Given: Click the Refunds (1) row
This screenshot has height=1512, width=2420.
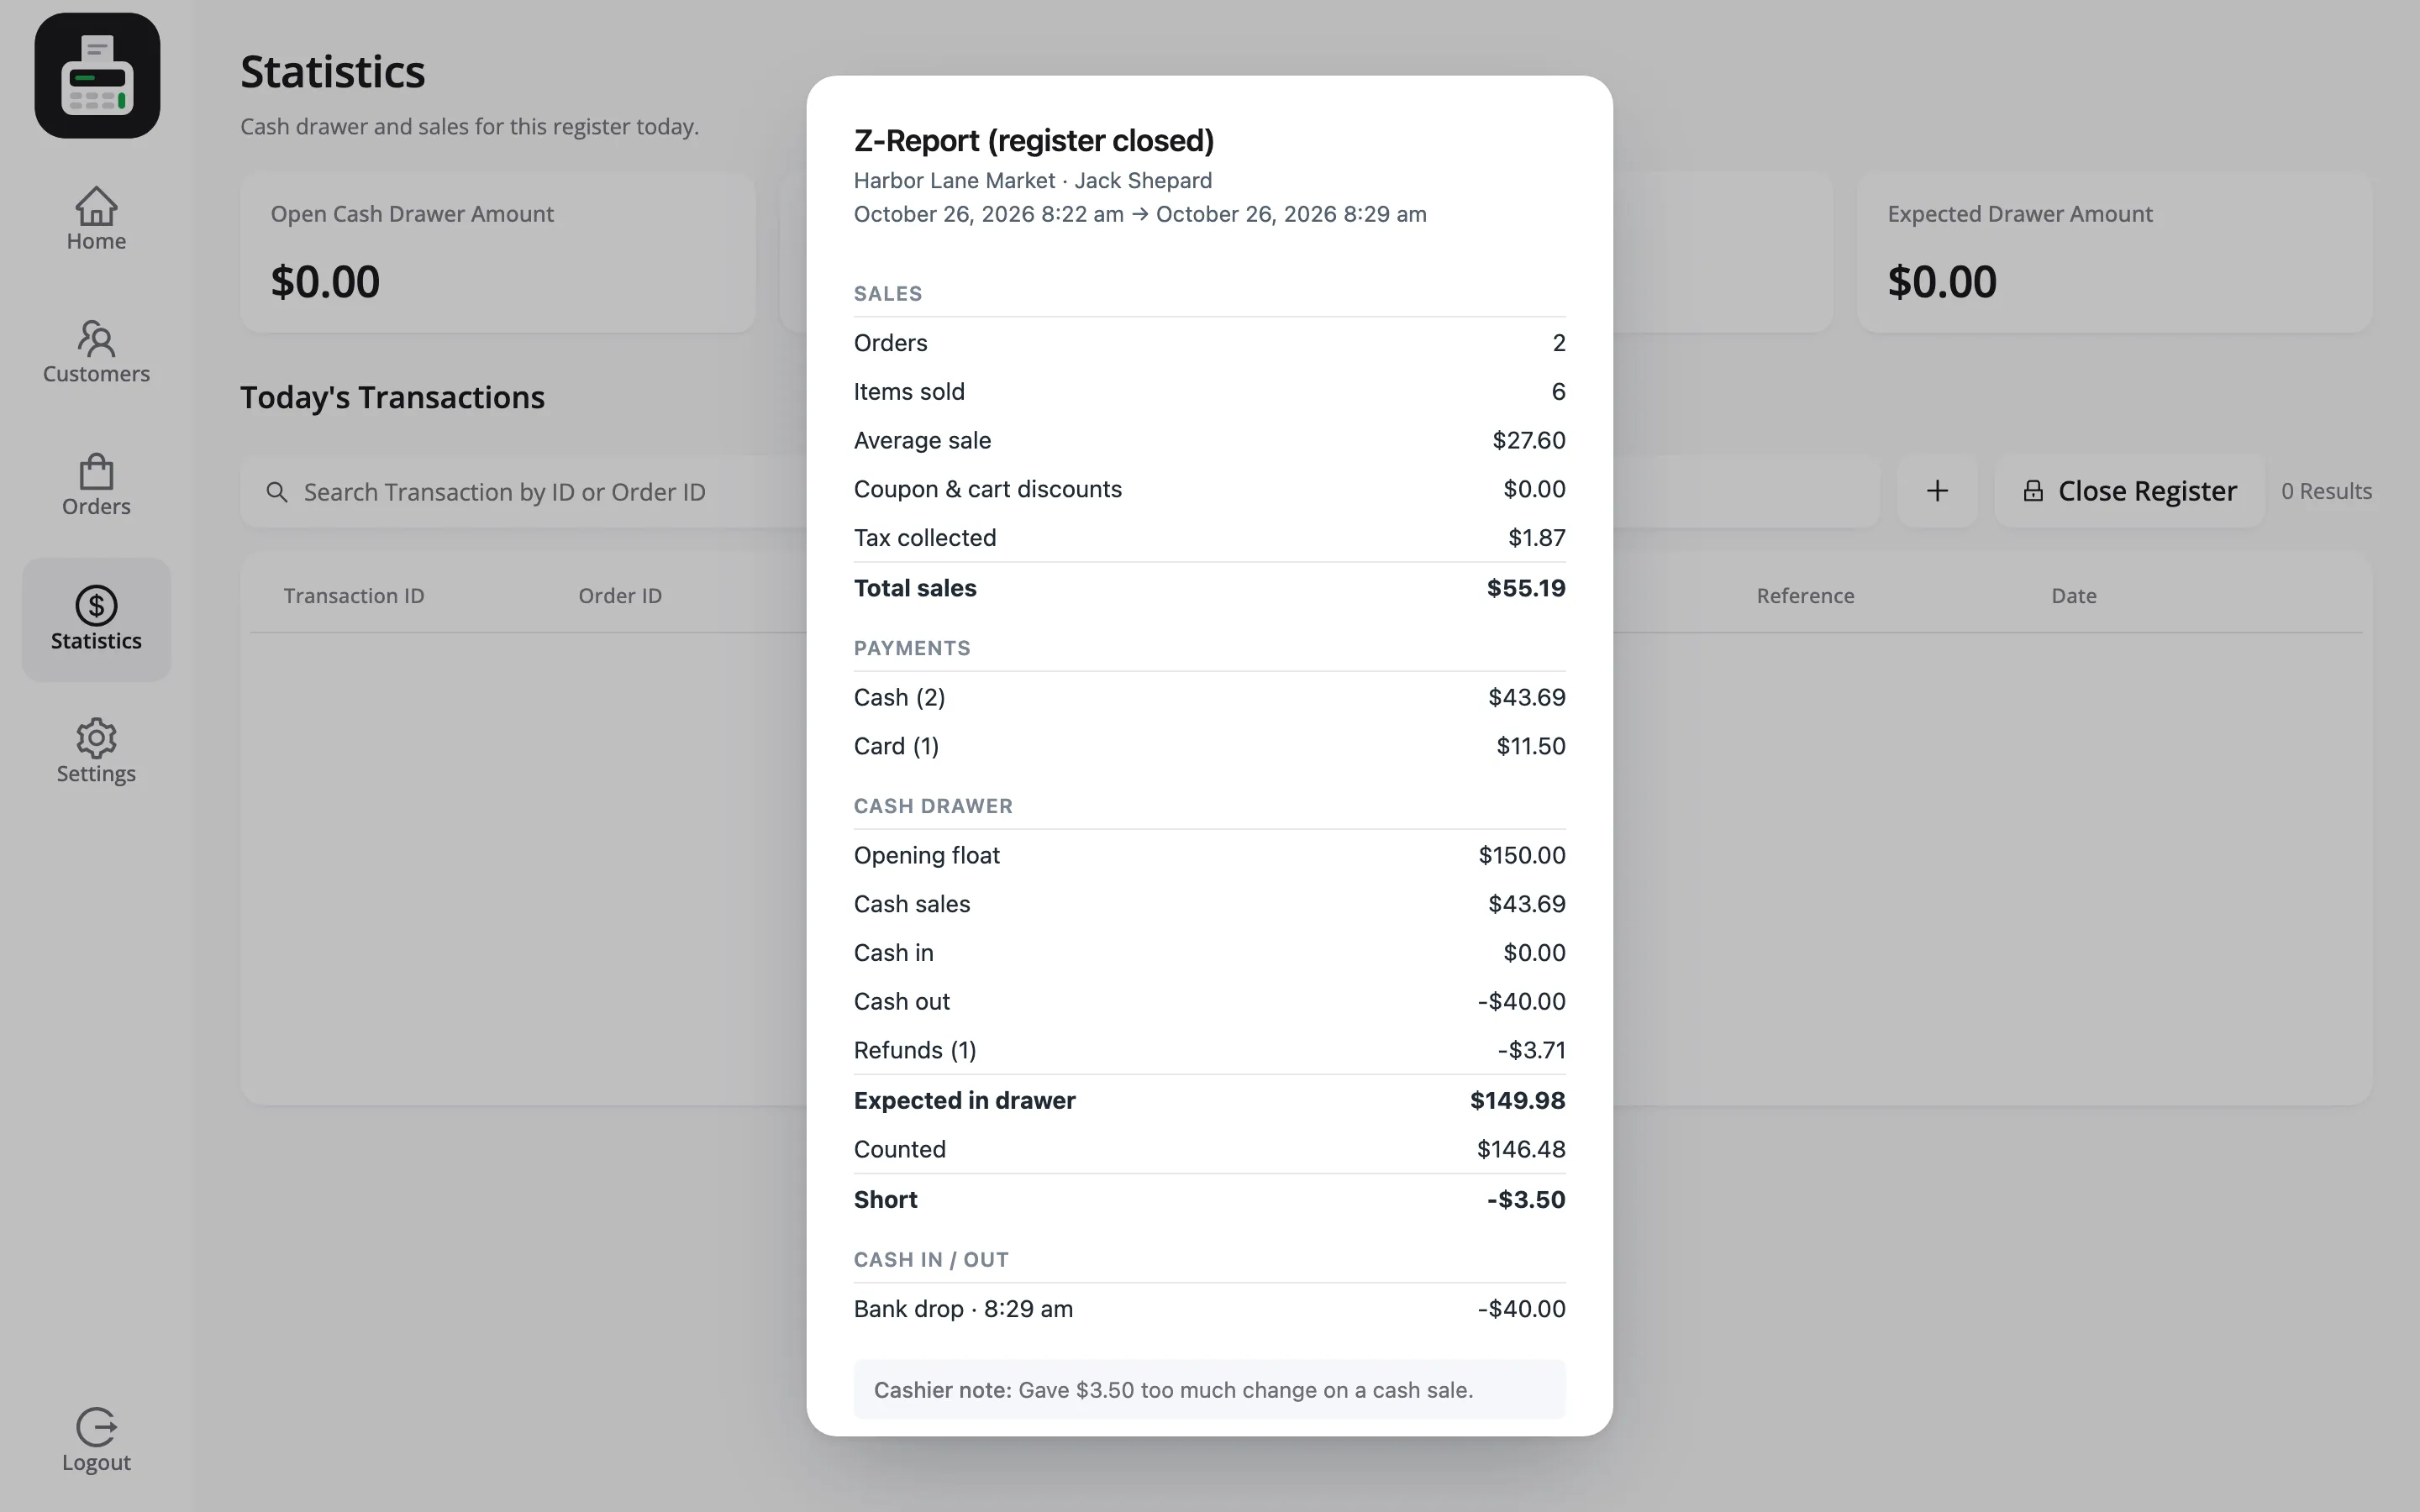Looking at the screenshot, I should (1209, 1050).
